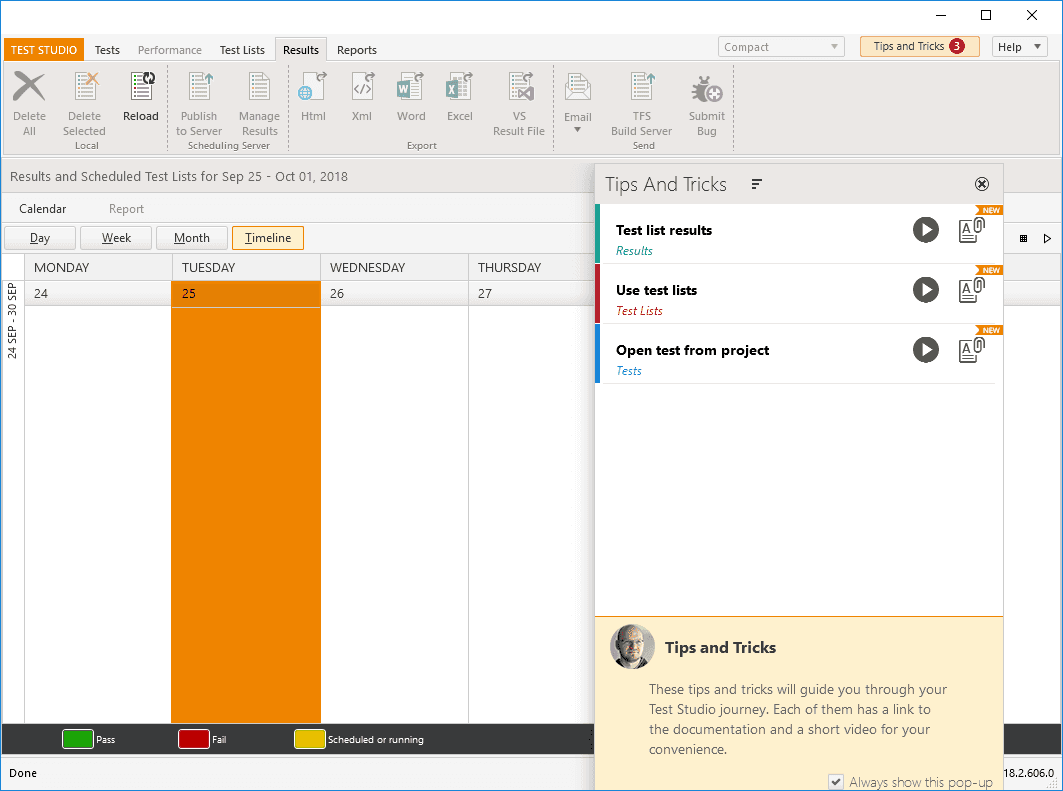The height and width of the screenshot is (791, 1063).
Task: Click the sort icon in Tips And Tricks header
Action: pyautogui.click(x=757, y=184)
